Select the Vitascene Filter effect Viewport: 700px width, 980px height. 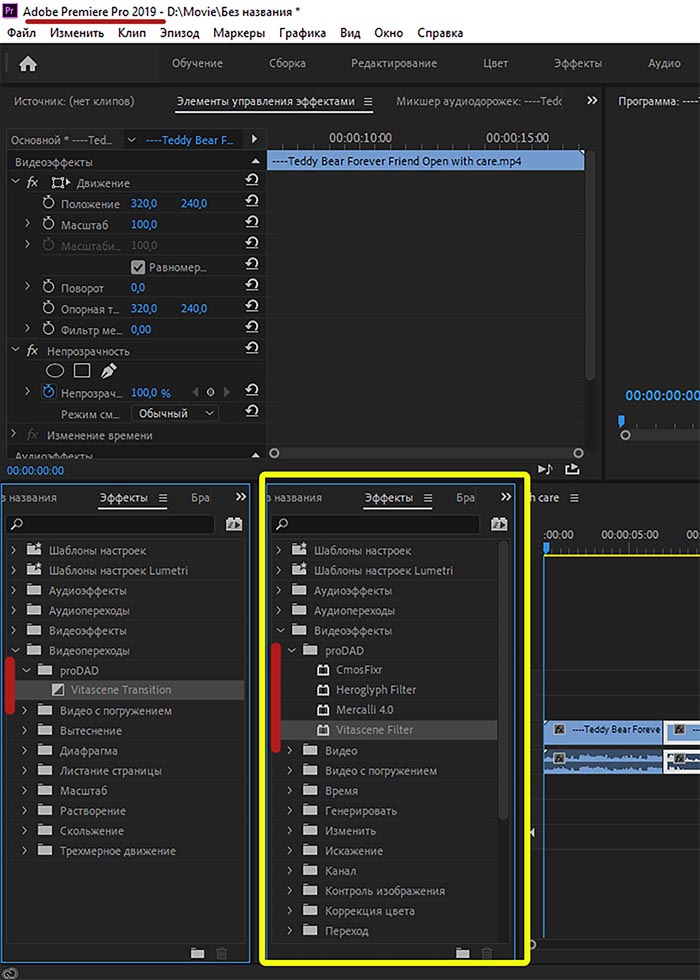[x=374, y=729]
